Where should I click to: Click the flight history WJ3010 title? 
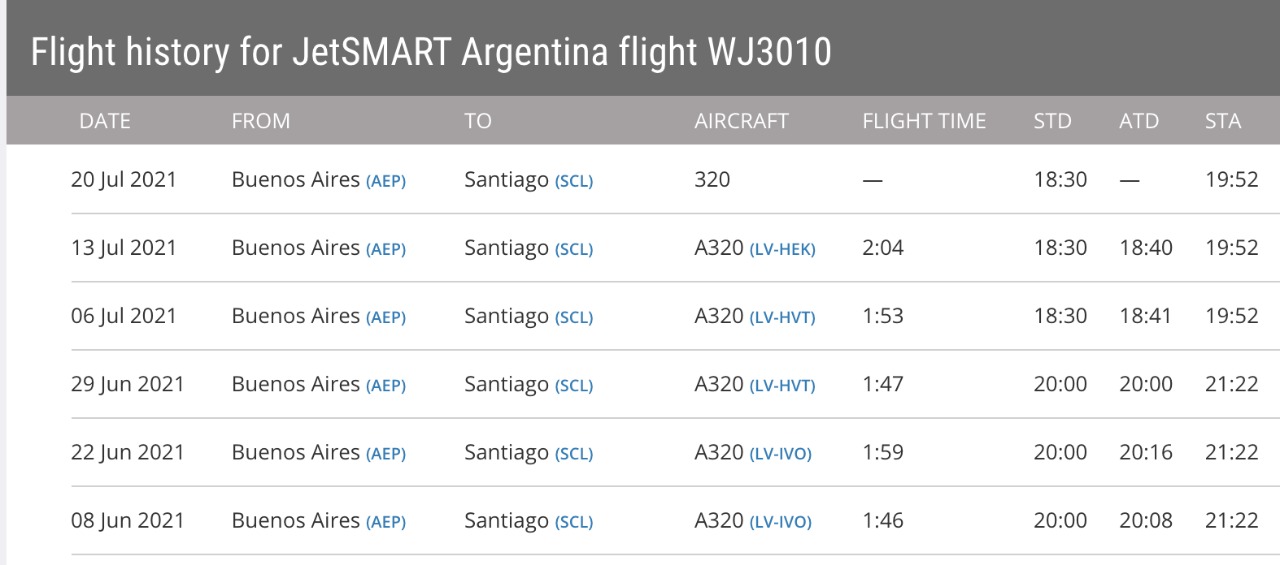[431, 52]
